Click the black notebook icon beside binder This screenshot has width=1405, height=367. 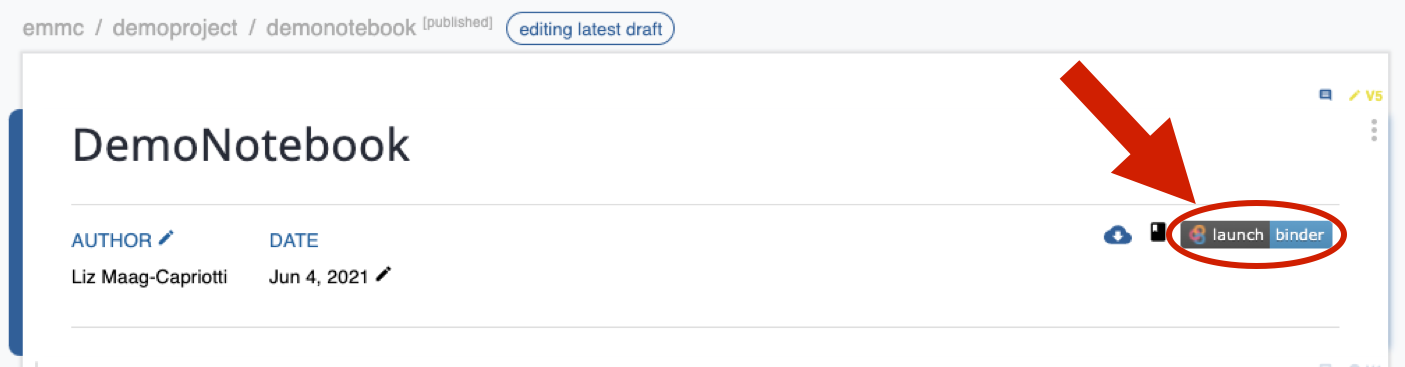tap(1158, 234)
